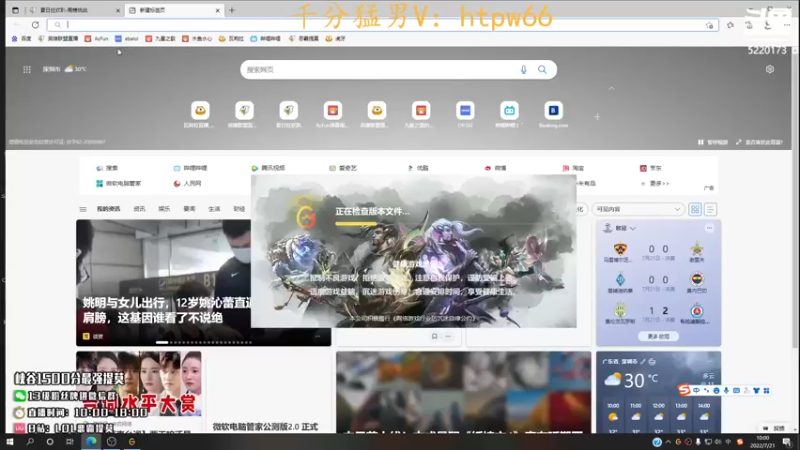Viewport: 800px width, 450px height.
Task: Switch to the 娱乐 feed tab
Action: coord(164,209)
